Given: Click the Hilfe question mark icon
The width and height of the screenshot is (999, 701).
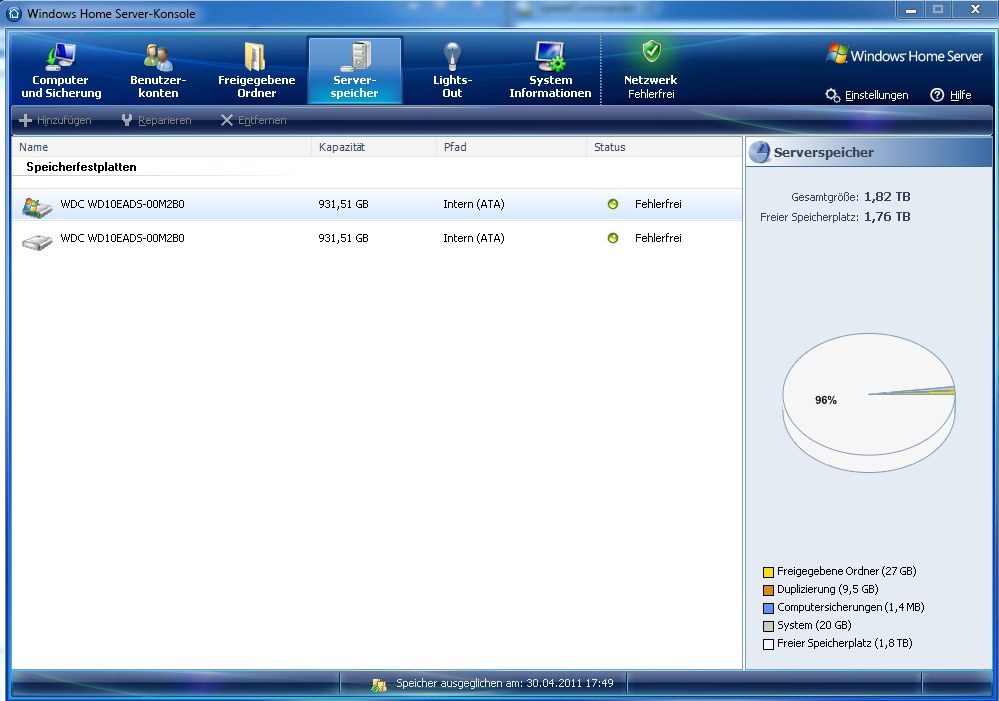Looking at the screenshot, I should [x=937, y=95].
